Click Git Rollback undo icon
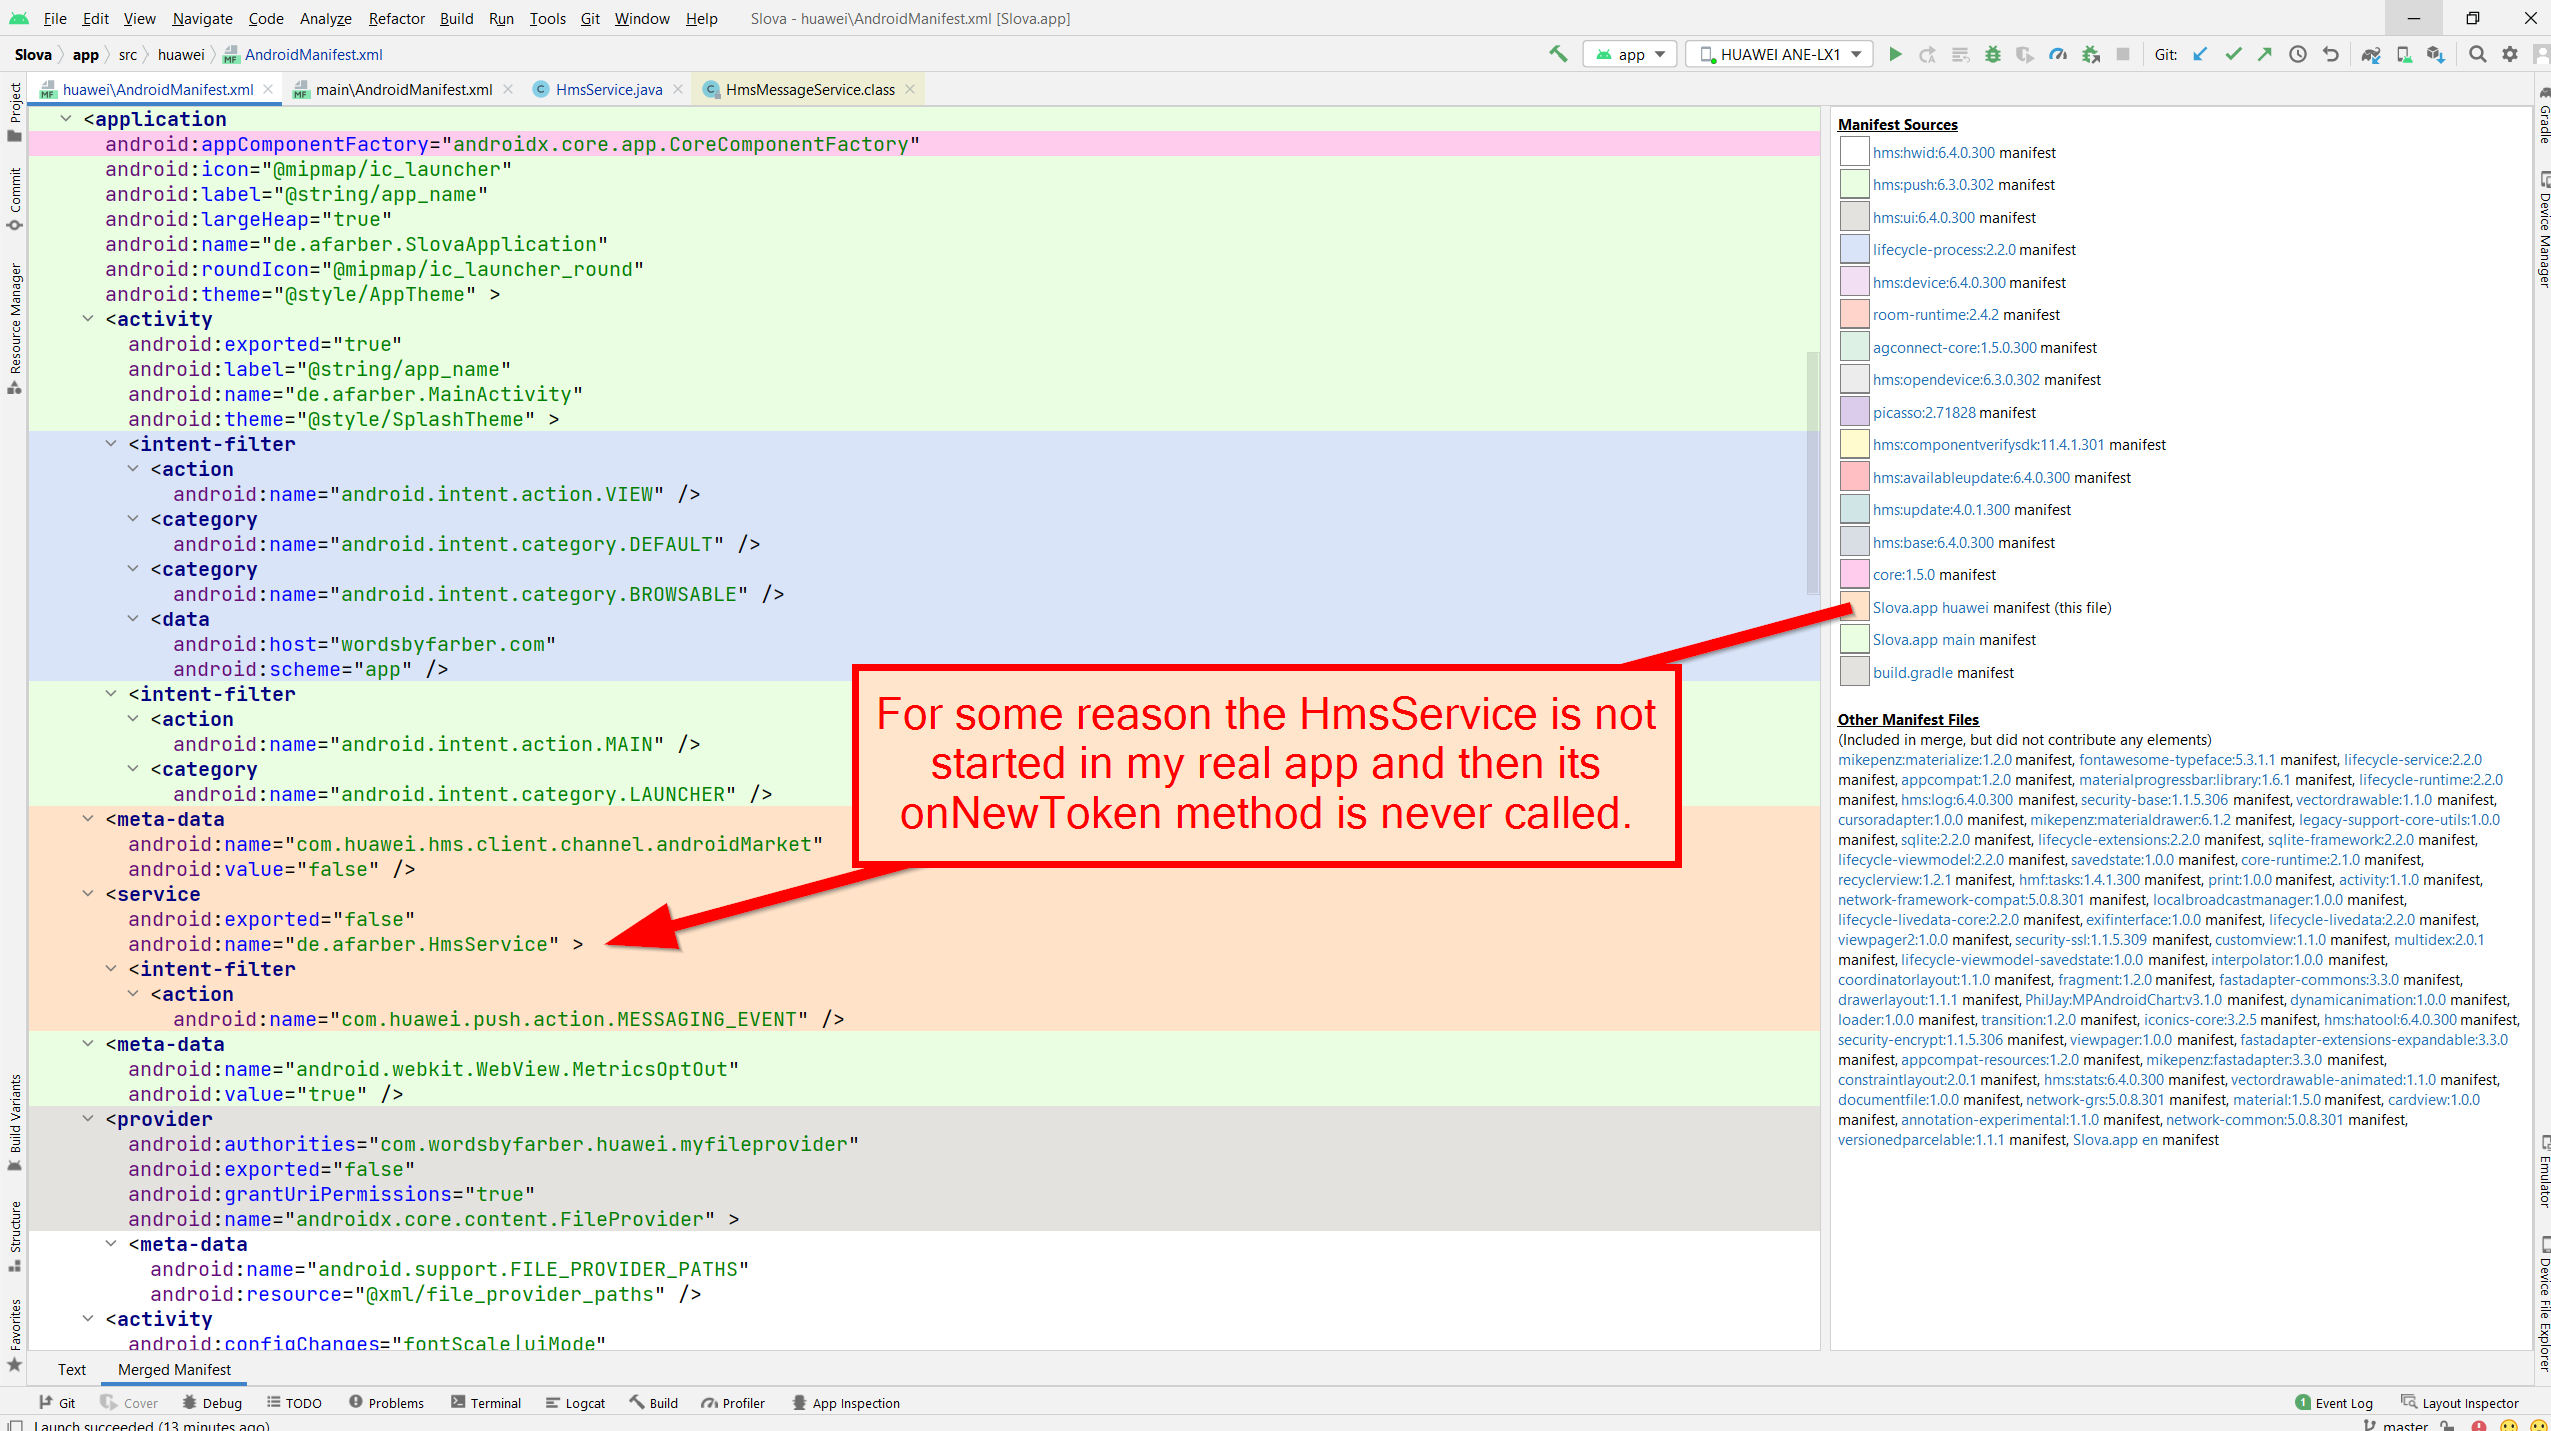Screen dimensions: 2551x1431 (x=2331, y=54)
